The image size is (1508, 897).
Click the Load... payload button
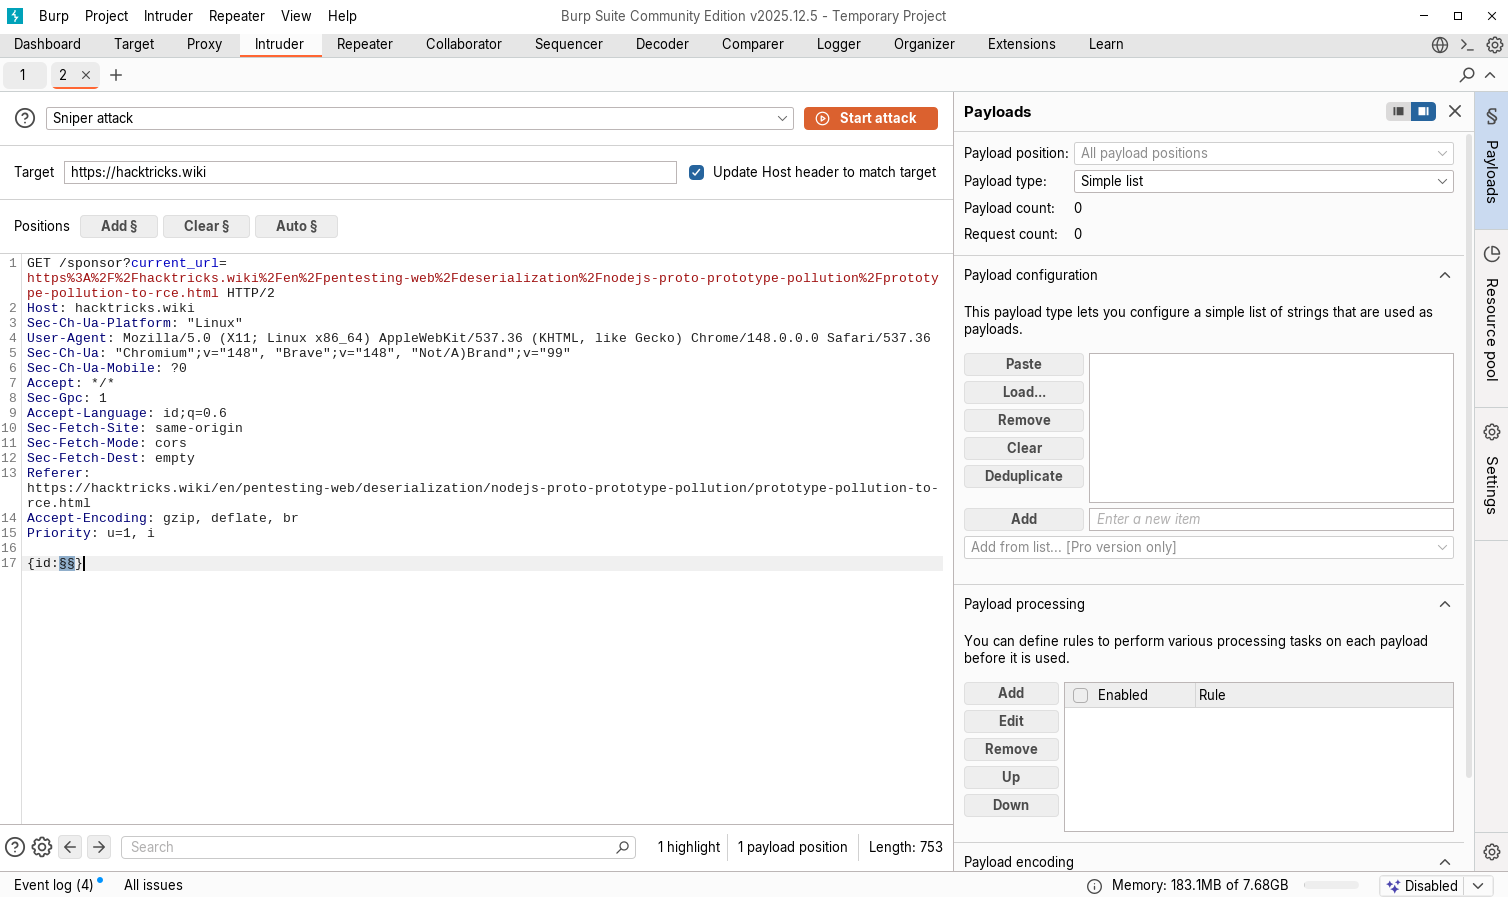coord(1024,392)
